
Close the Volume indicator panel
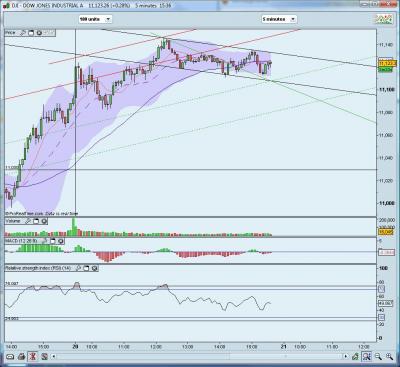(x=44, y=221)
